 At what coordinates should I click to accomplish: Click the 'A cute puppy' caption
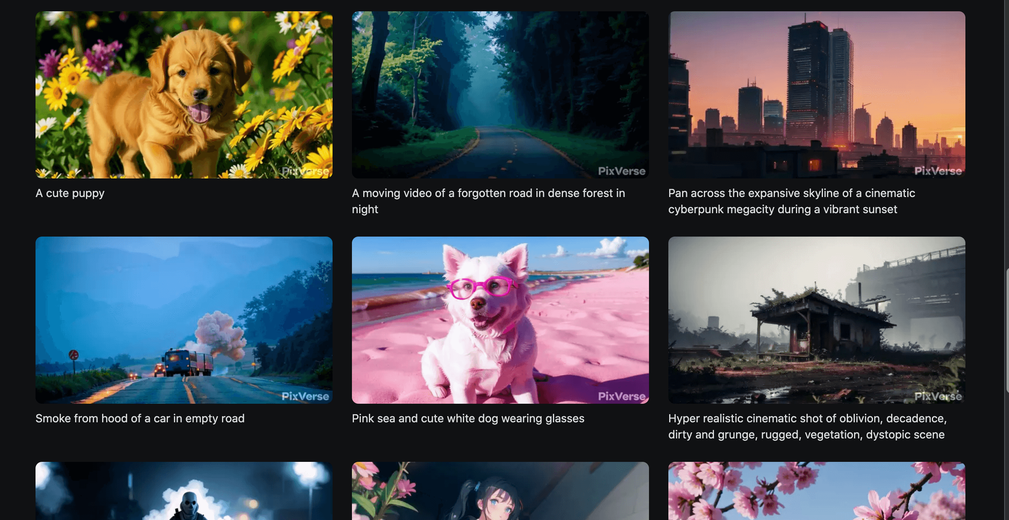click(70, 193)
